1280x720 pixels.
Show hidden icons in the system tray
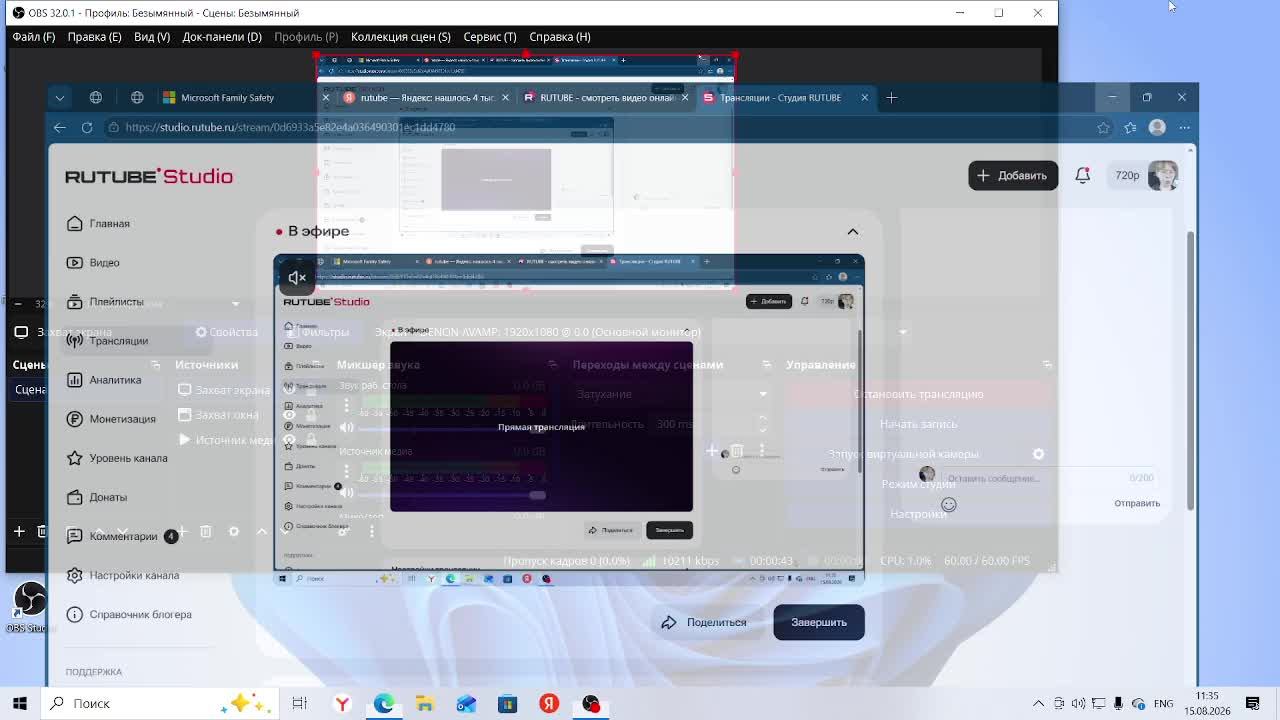[x=1038, y=703]
